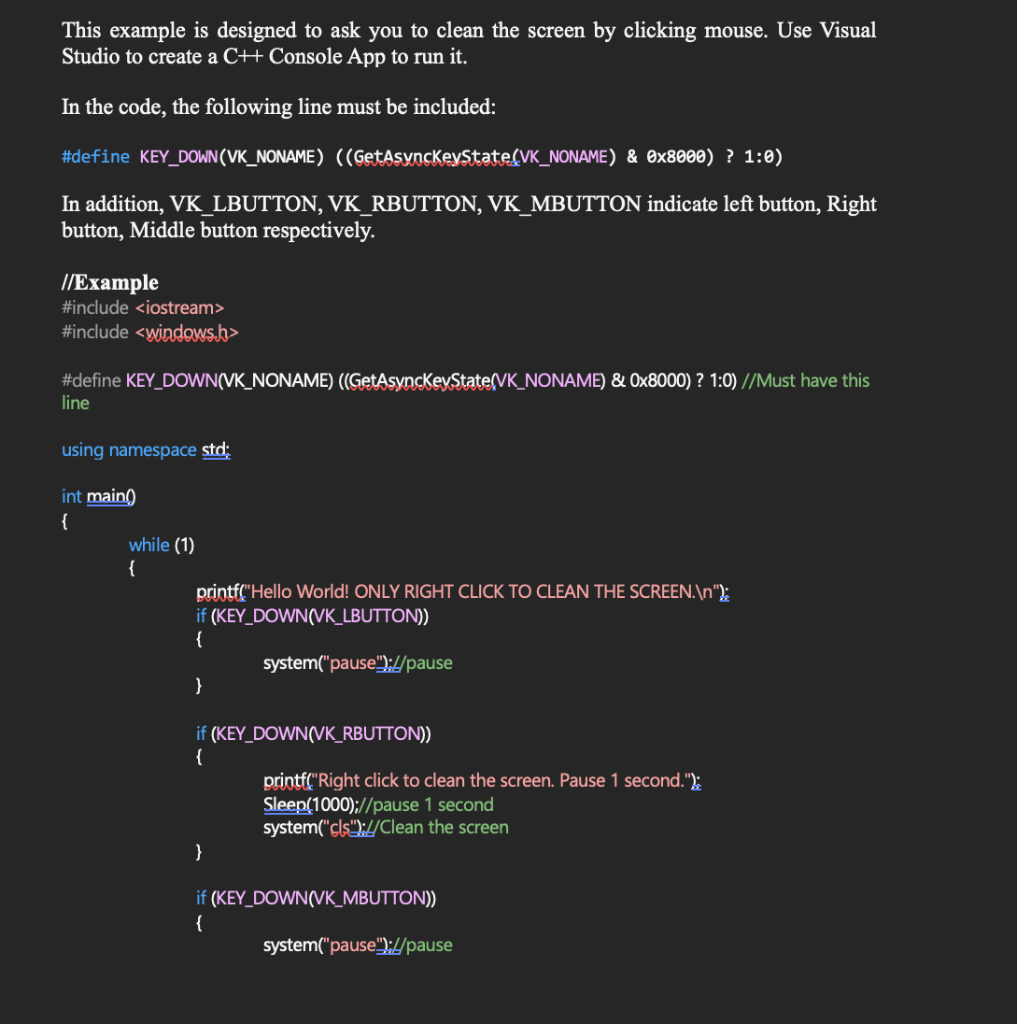Screen dimensions: 1017x1024
Task: Click the #include <iostream> directive
Action: (140, 308)
